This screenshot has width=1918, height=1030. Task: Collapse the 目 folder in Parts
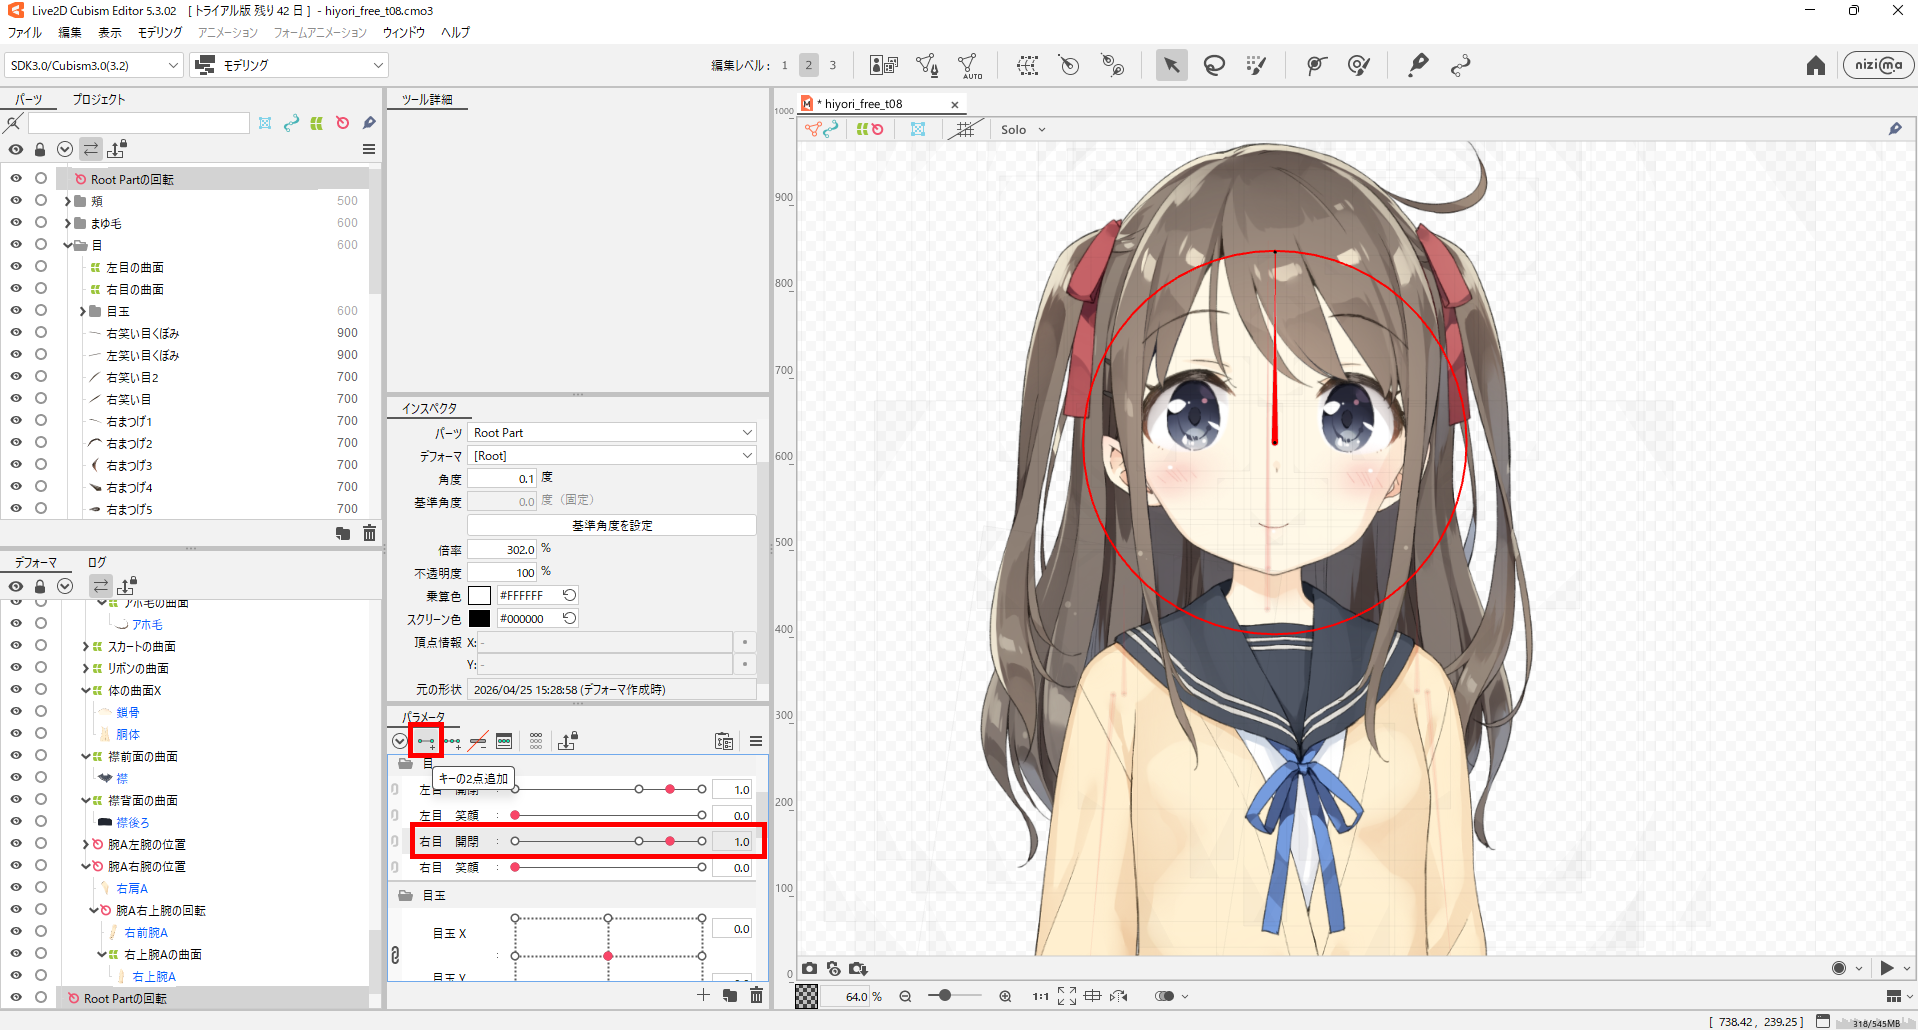tap(68, 245)
